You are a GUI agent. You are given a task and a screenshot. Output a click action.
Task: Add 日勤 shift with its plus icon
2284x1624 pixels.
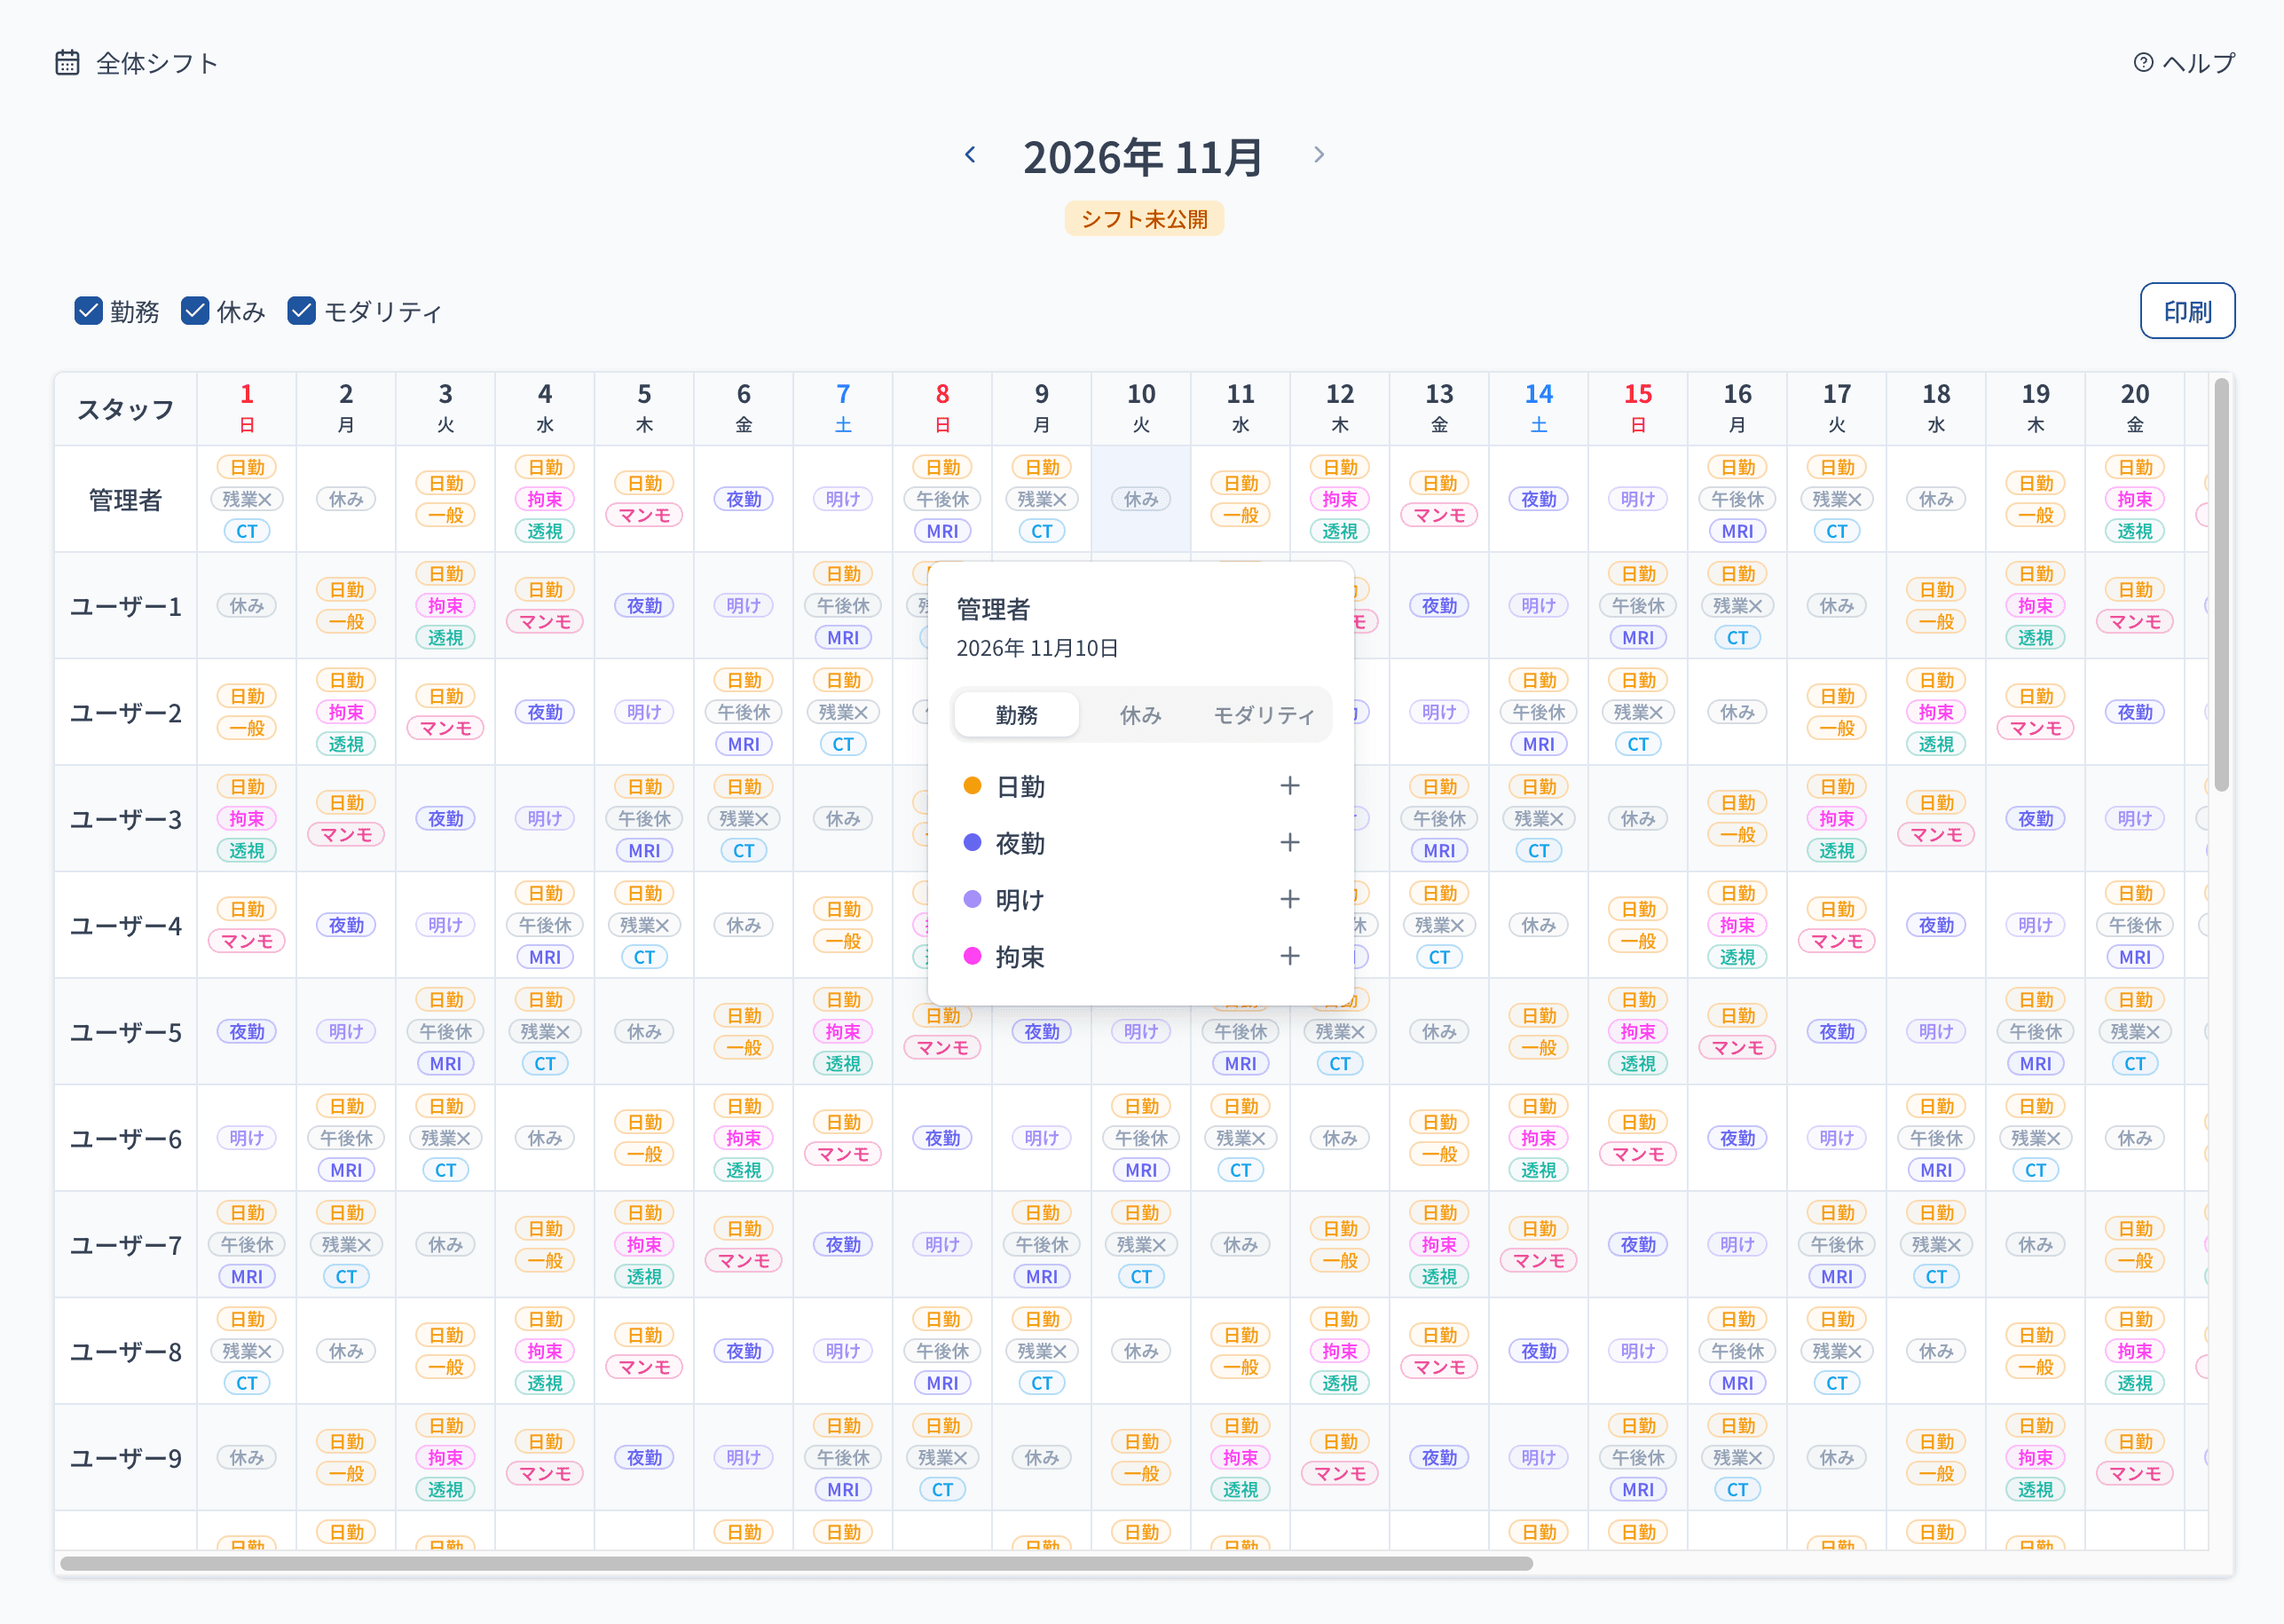pyautogui.click(x=1290, y=786)
